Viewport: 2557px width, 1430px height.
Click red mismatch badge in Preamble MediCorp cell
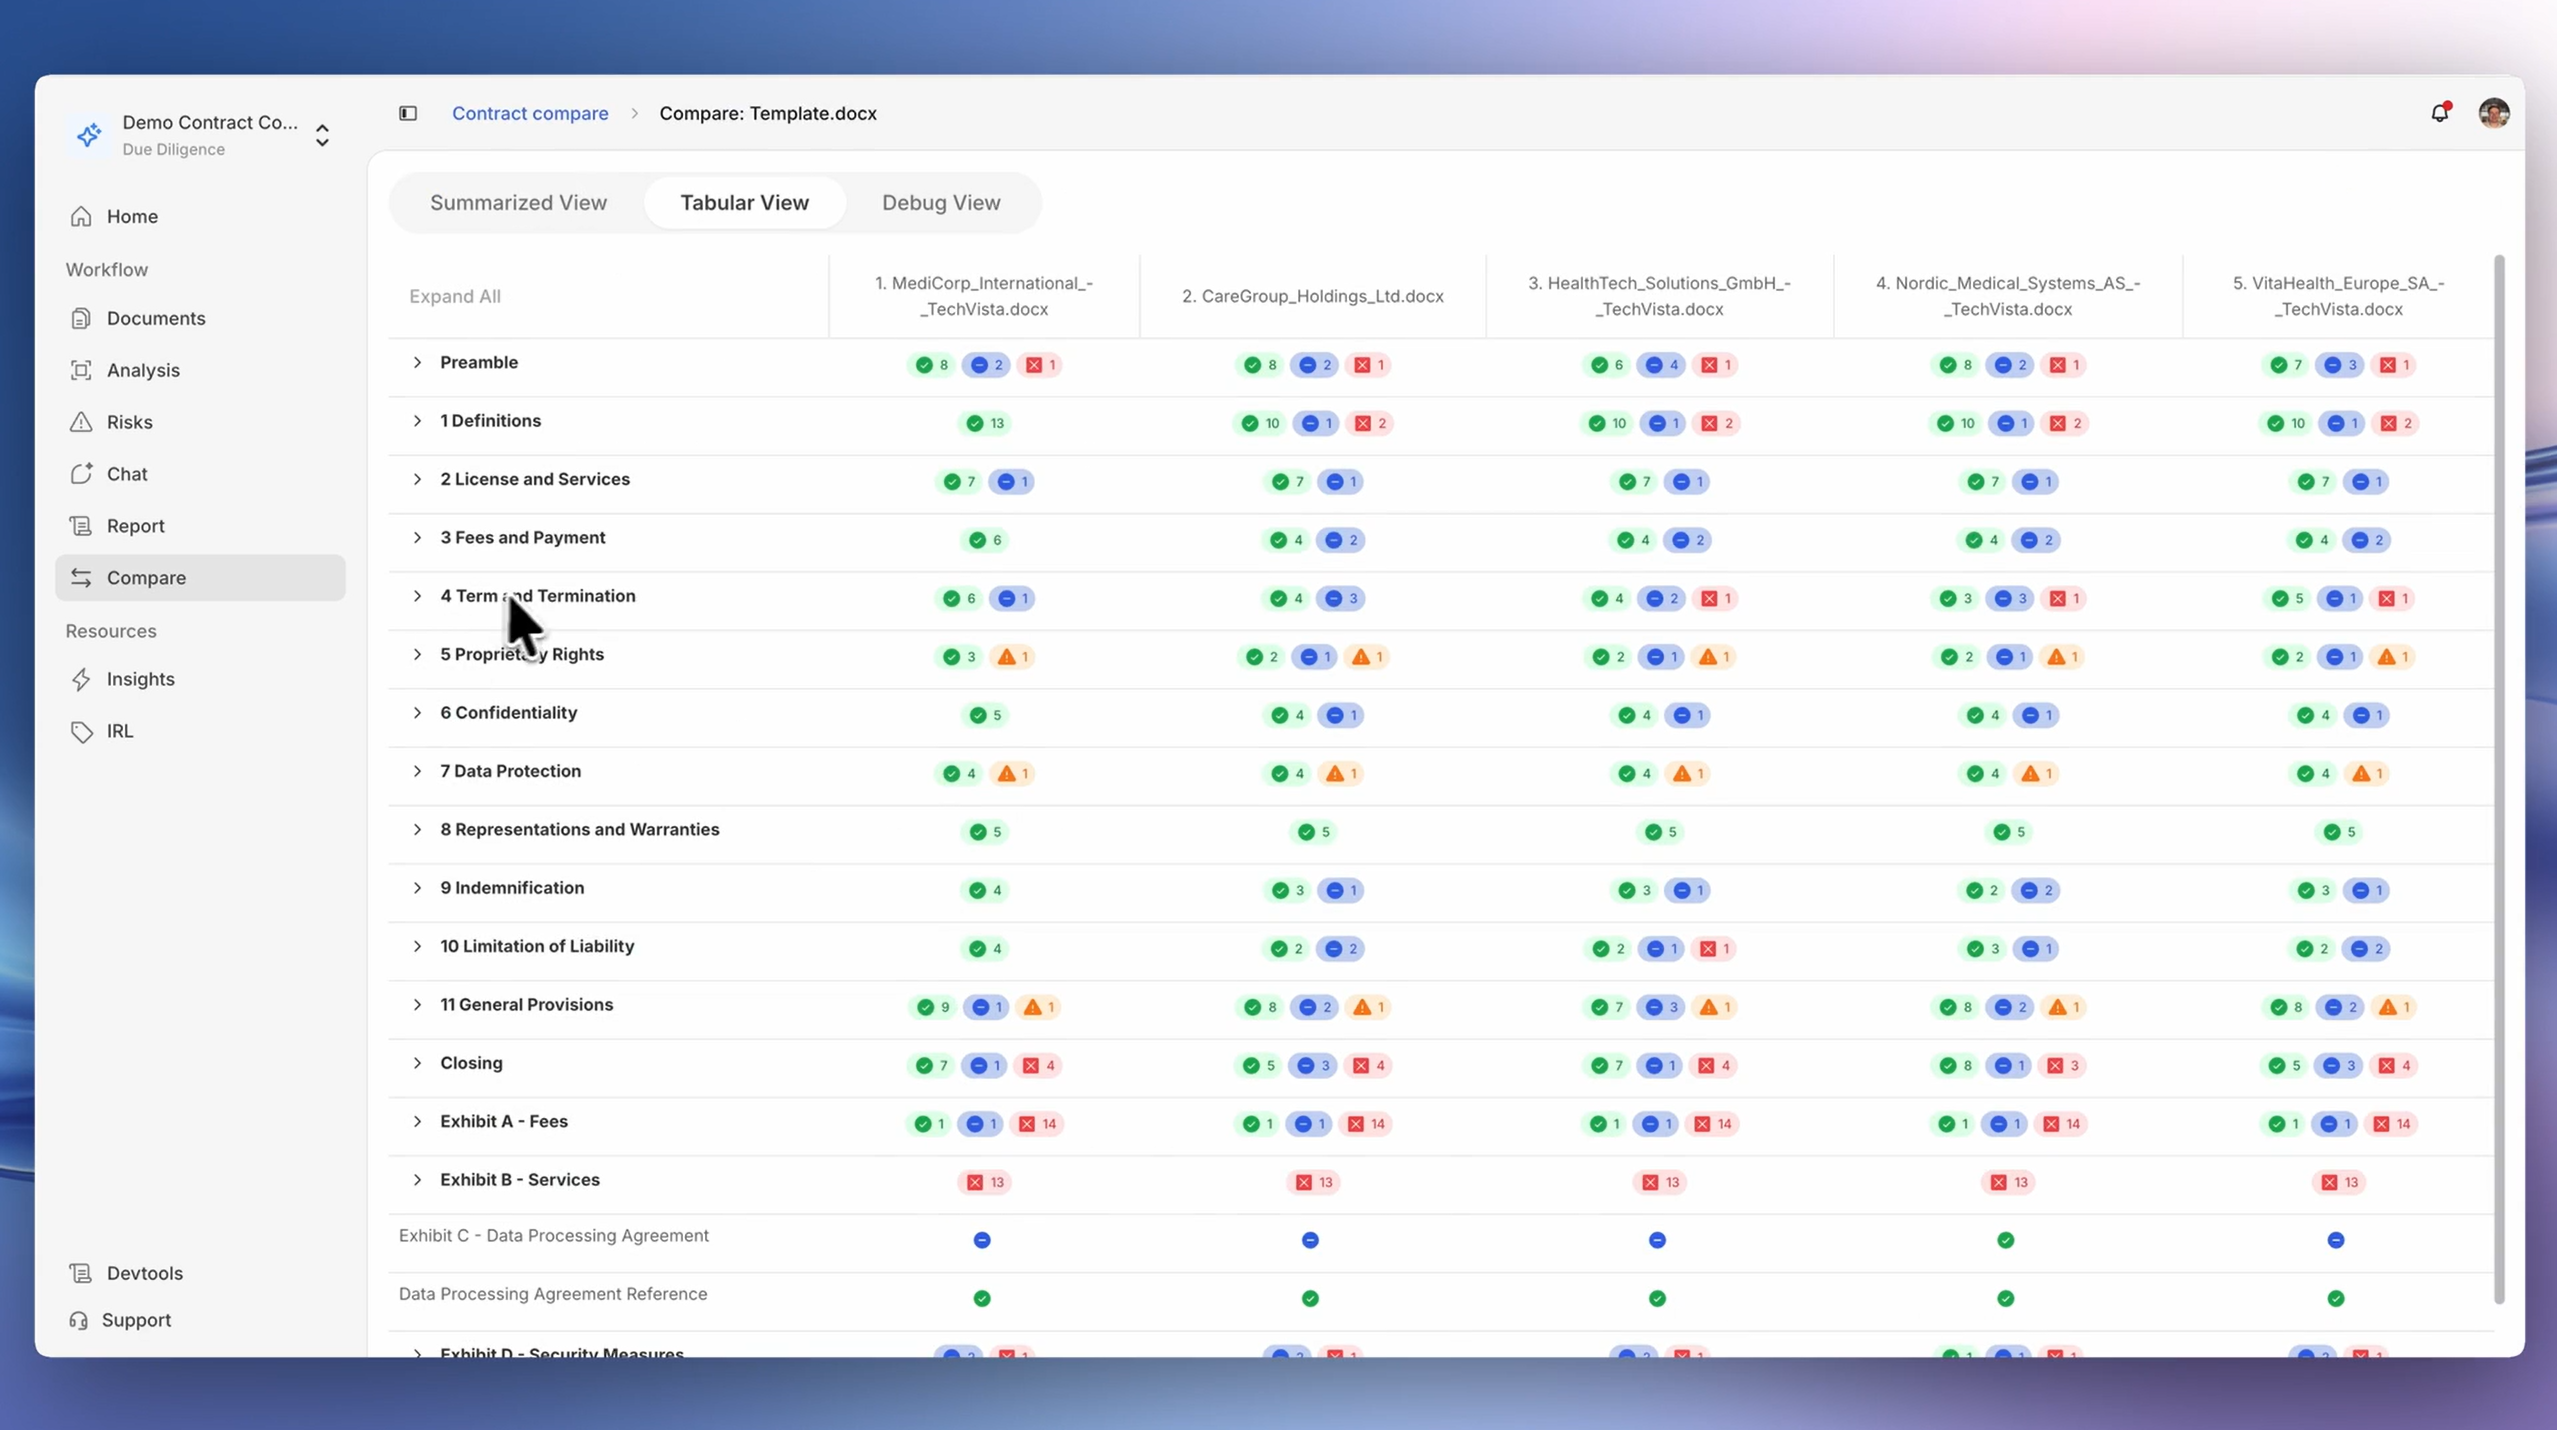[x=1040, y=365]
